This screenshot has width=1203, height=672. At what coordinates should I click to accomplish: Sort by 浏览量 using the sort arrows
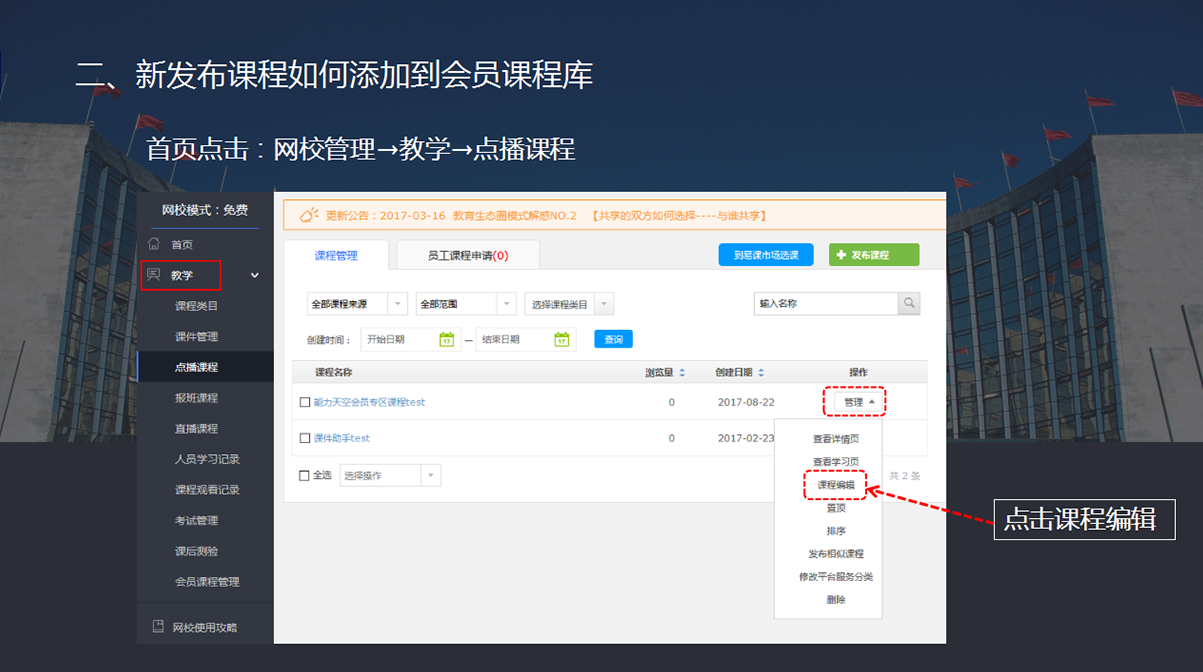point(682,373)
